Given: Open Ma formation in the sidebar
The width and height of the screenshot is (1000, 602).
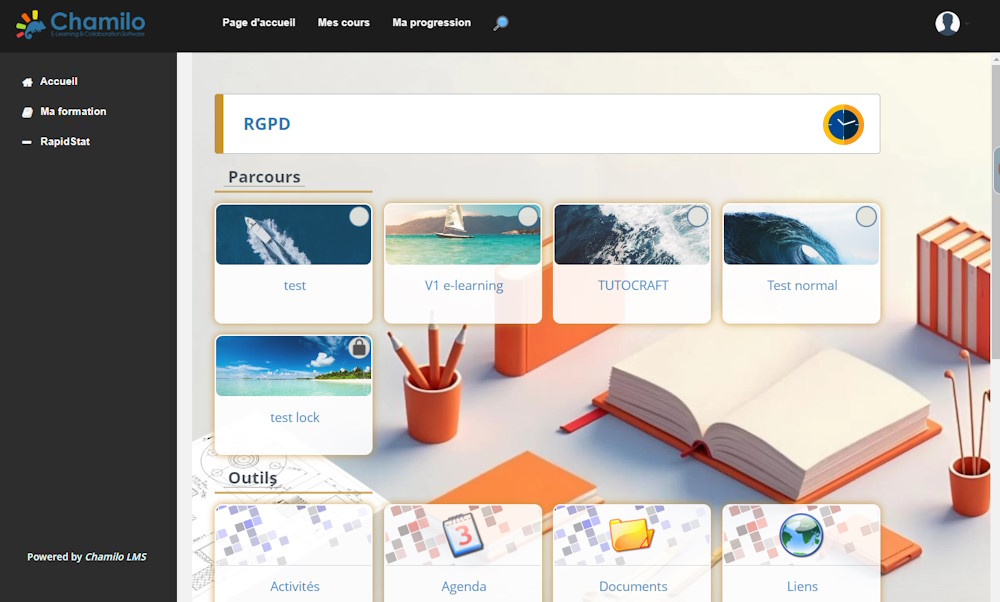Looking at the screenshot, I should pos(73,112).
